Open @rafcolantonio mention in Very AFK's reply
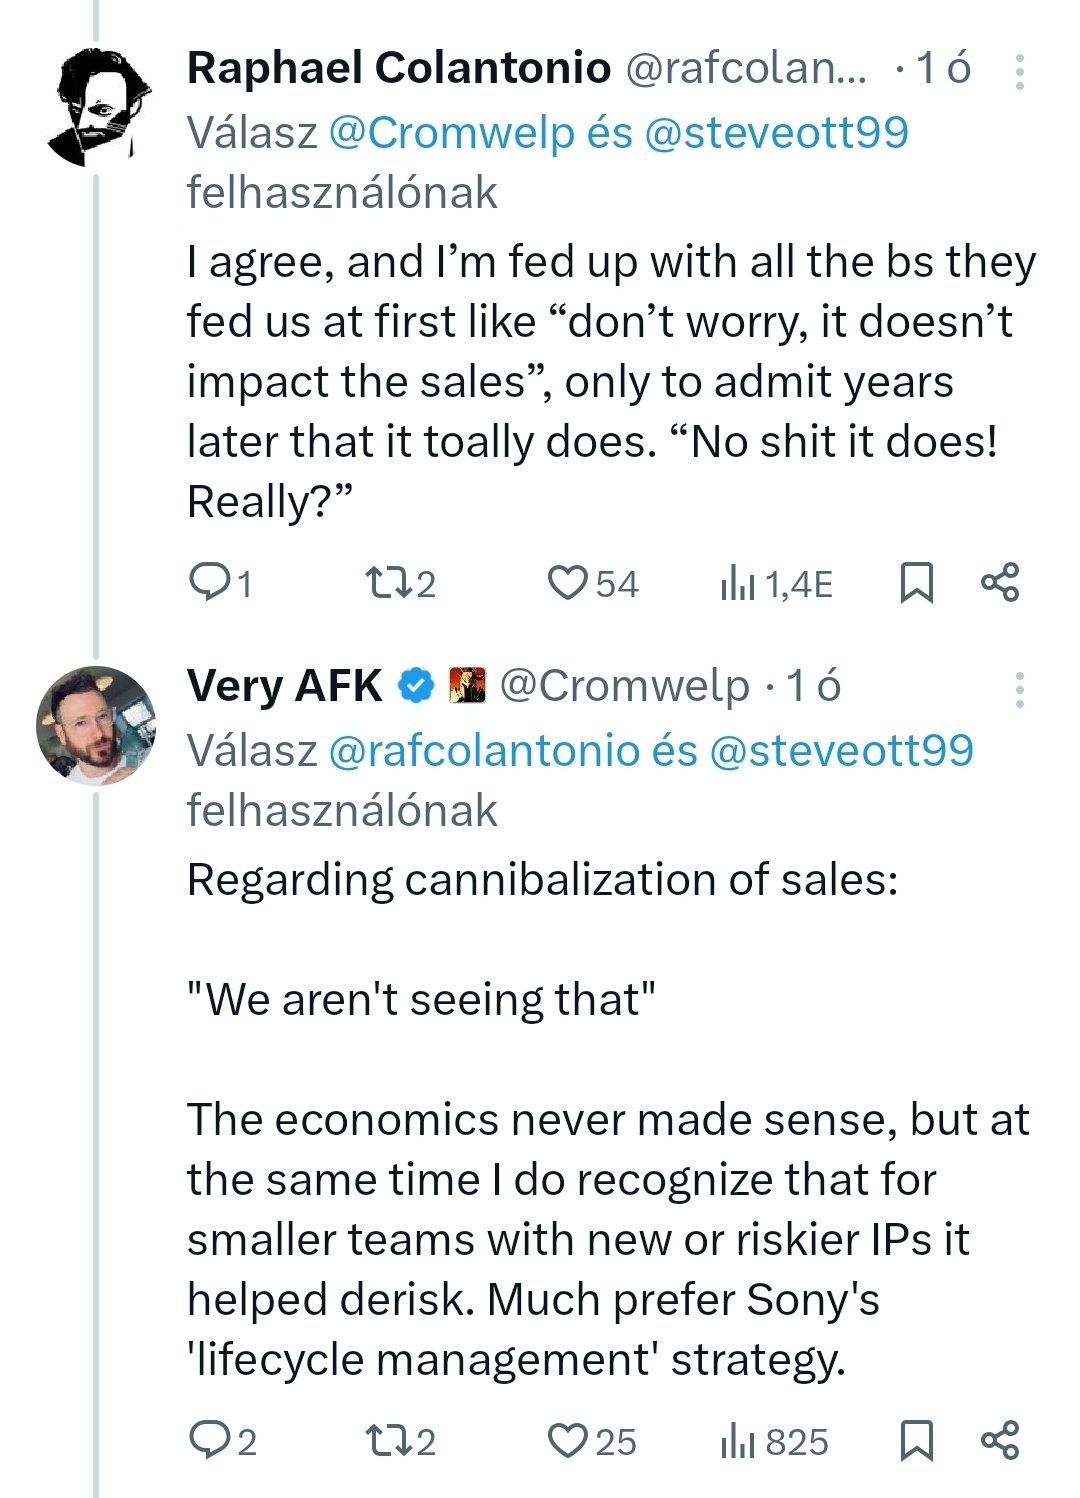Screen dimensions: 1080x1498 (x=484, y=751)
